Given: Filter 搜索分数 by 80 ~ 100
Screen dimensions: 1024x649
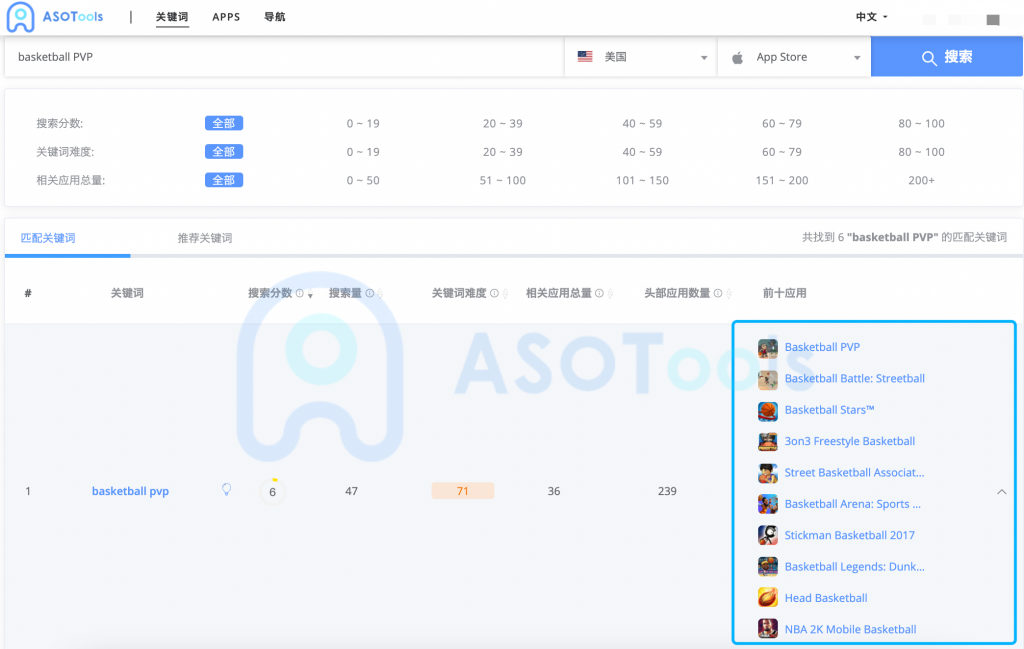Looking at the screenshot, I should [921, 123].
